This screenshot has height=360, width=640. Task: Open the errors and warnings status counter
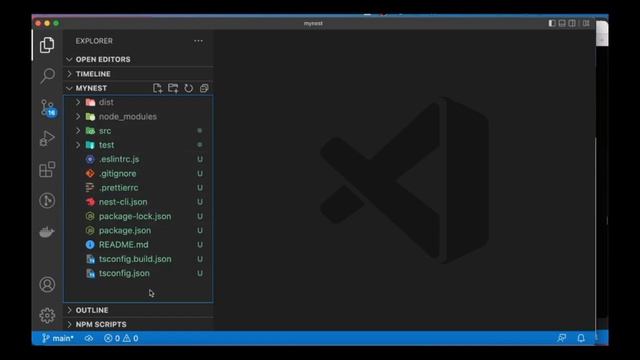pyautogui.click(x=121, y=338)
